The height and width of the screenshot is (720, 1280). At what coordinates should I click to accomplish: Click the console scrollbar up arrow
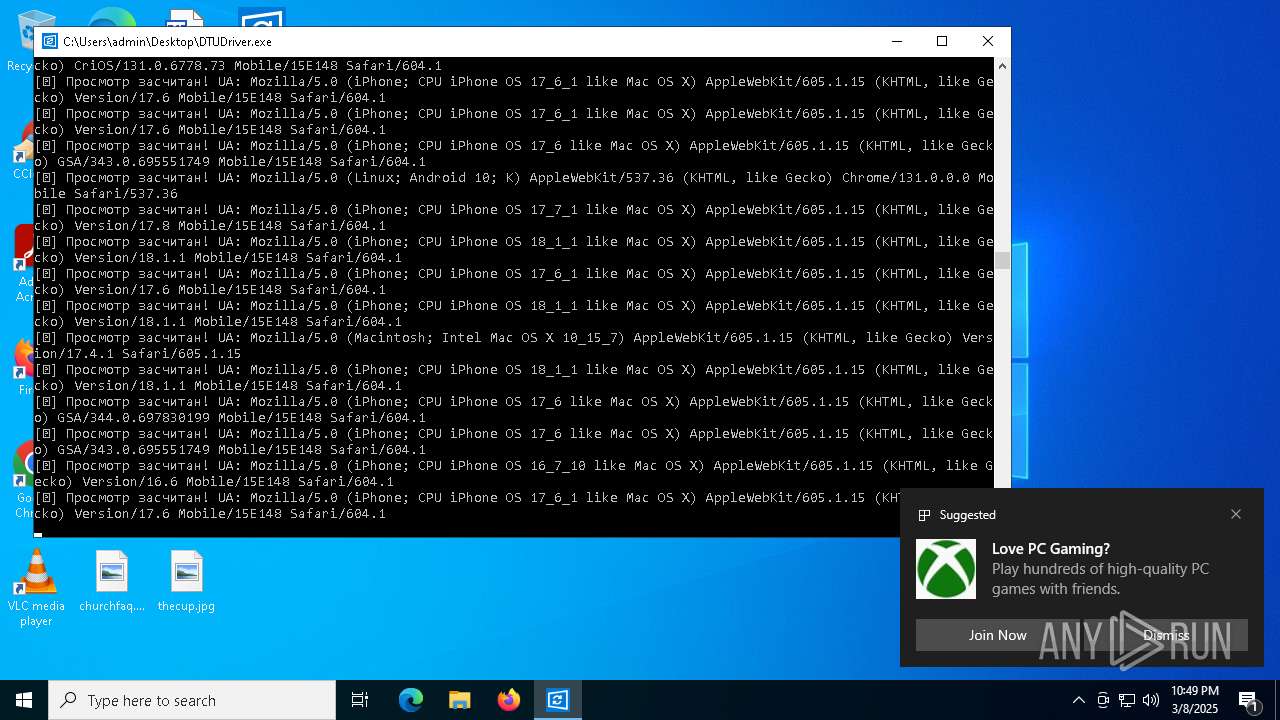click(1002, 66)
